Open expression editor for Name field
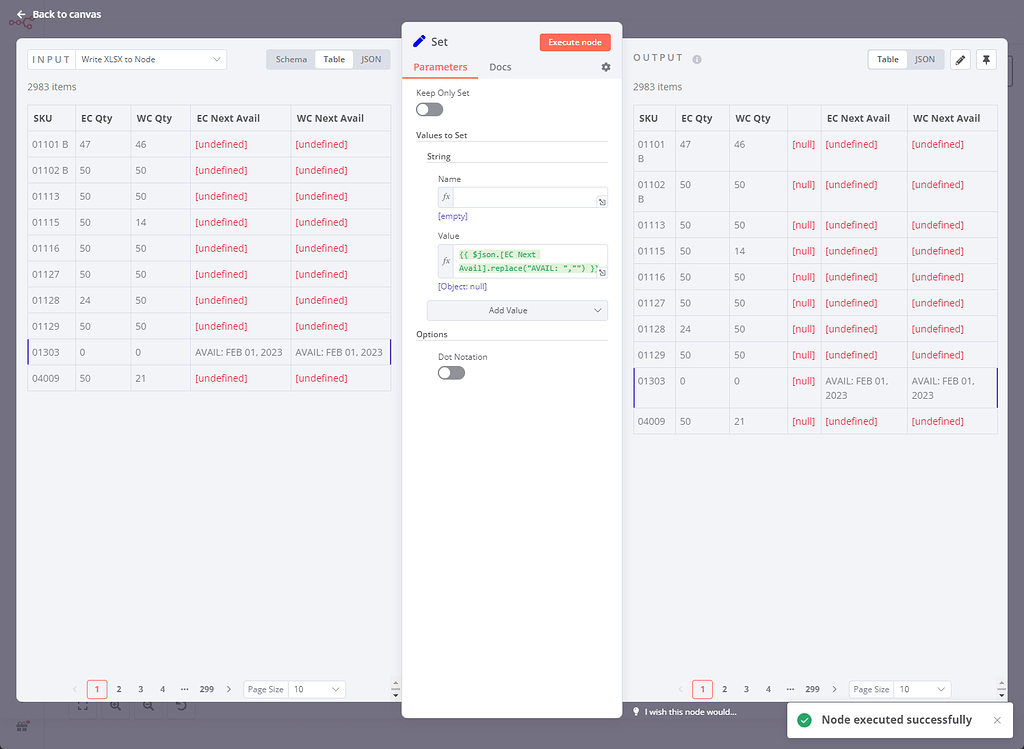This screenshot has width=1024, height=749. pyautogui.click(x=602, y=202)
